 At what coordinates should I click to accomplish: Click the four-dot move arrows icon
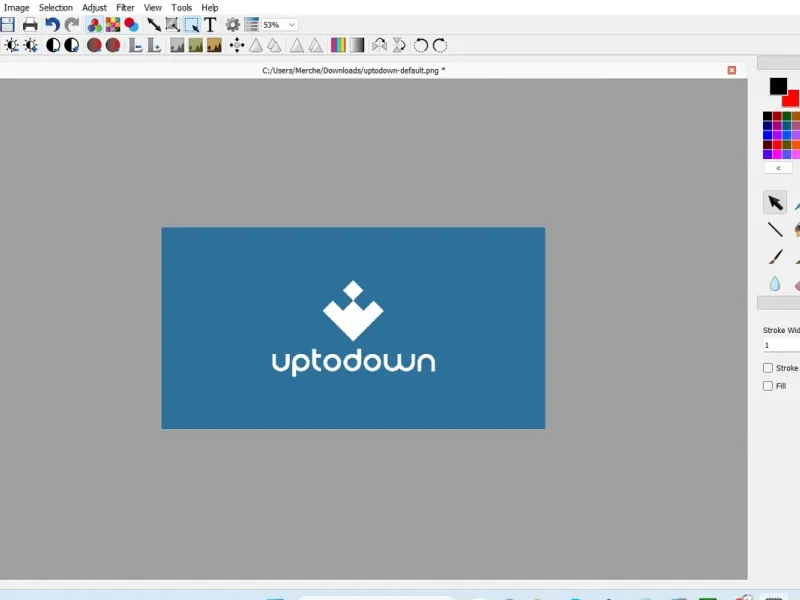pyautogui.click(x=237, y=45)
